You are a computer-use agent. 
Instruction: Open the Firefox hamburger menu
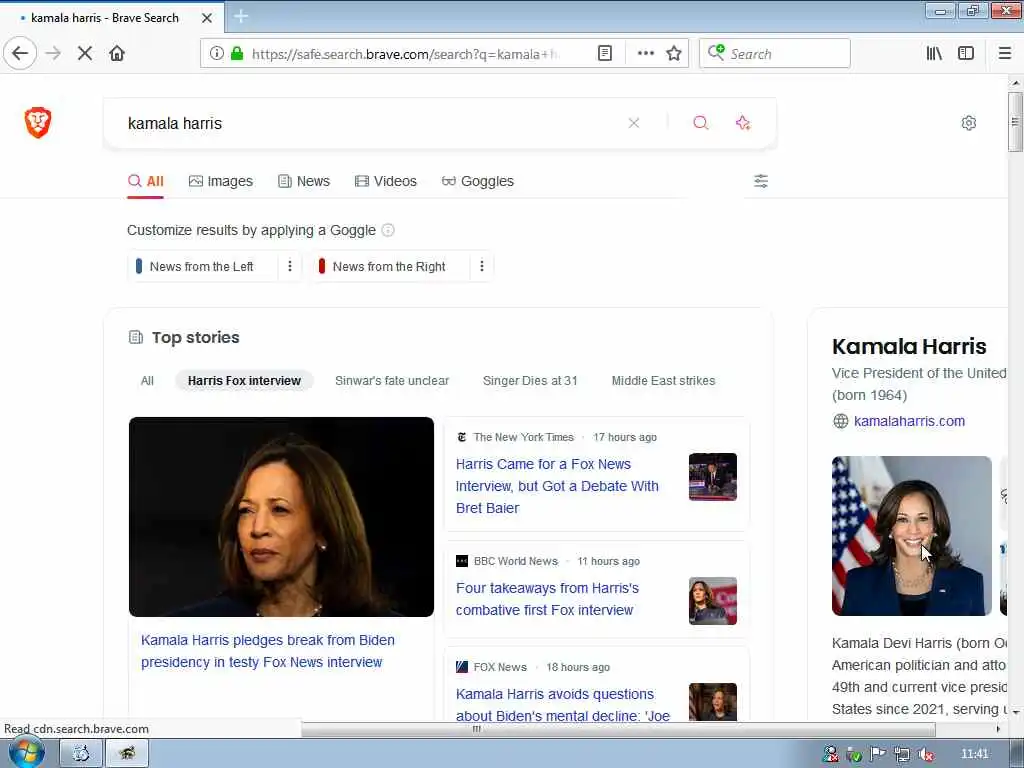coord(1005,54)
